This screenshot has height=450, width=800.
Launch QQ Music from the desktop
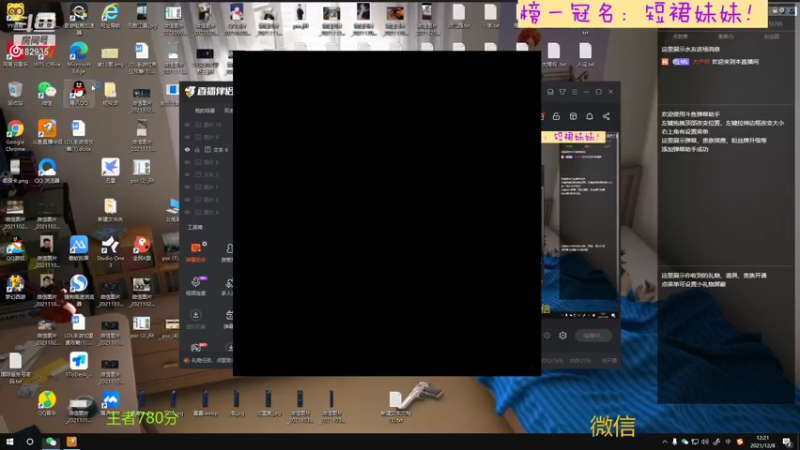click(47, 404)
